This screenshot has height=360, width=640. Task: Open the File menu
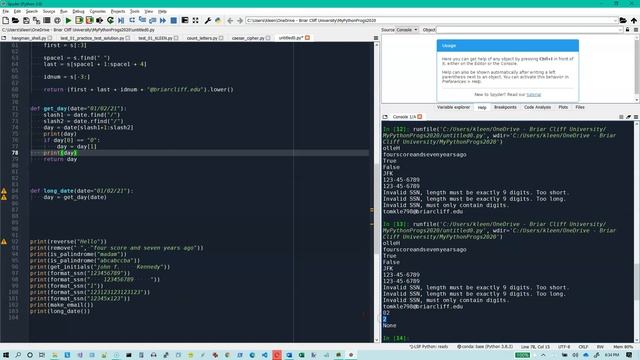5,11
